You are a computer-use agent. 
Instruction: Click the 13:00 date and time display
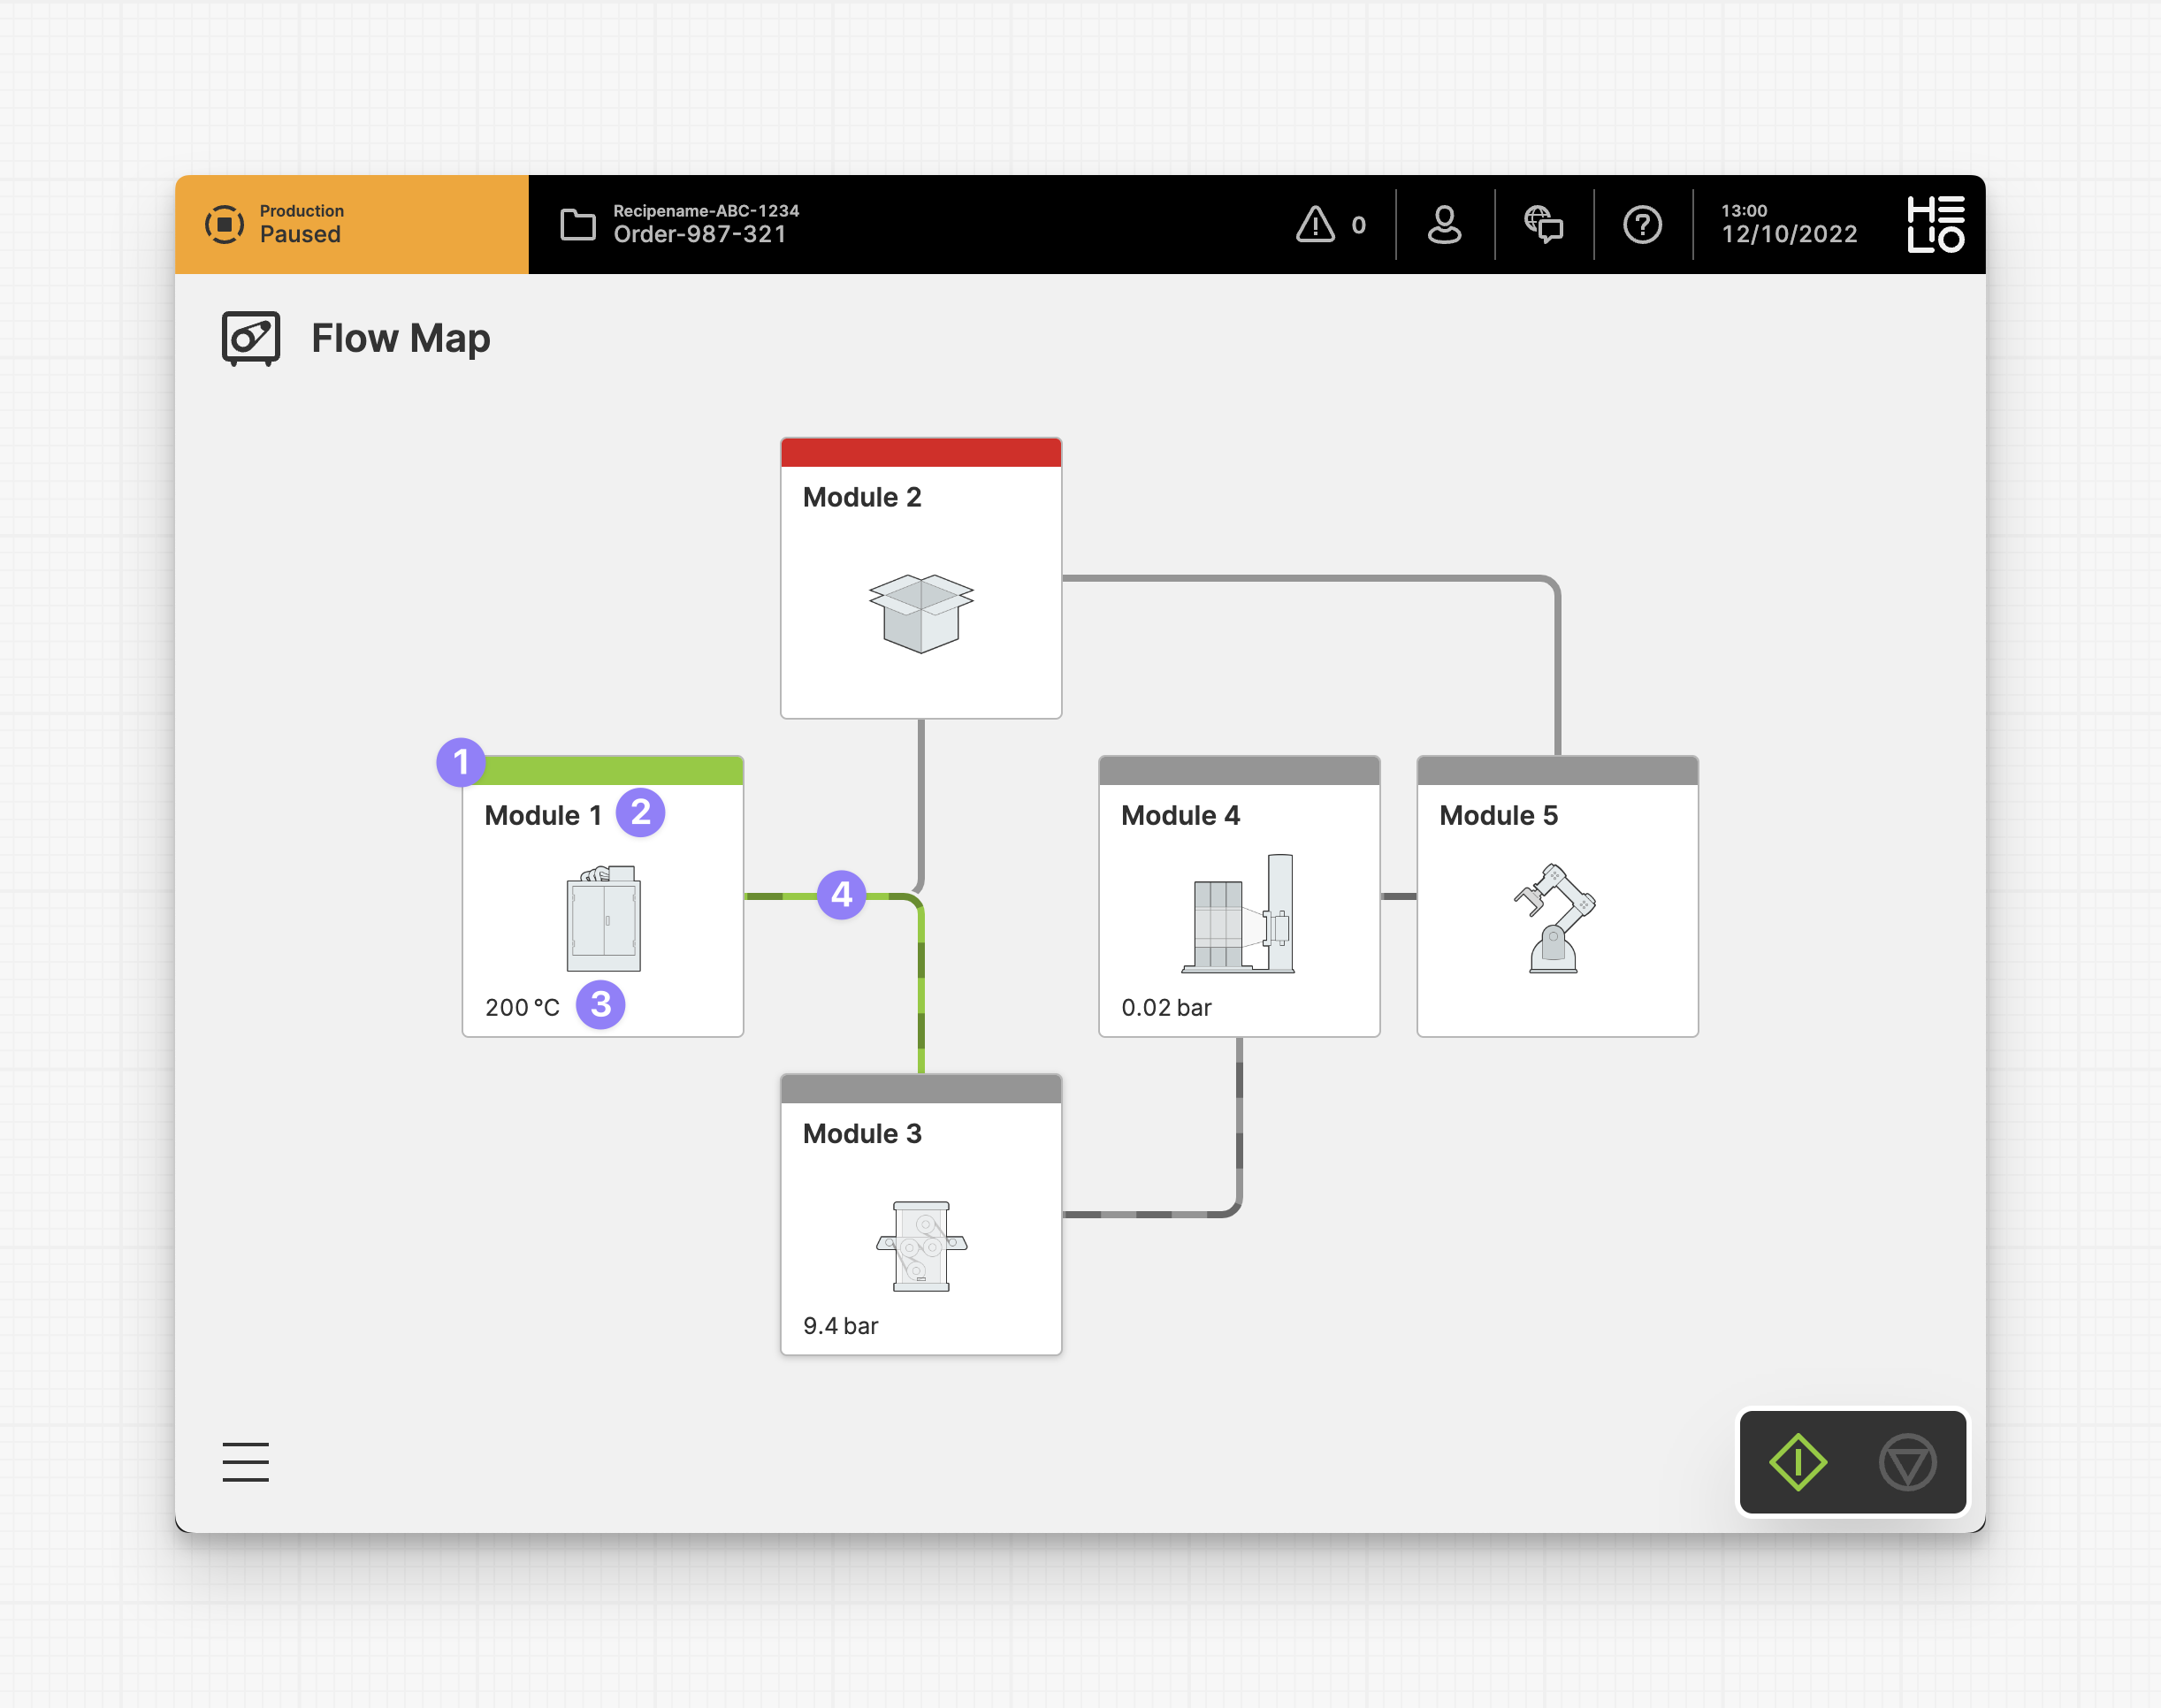[1788, 224]
